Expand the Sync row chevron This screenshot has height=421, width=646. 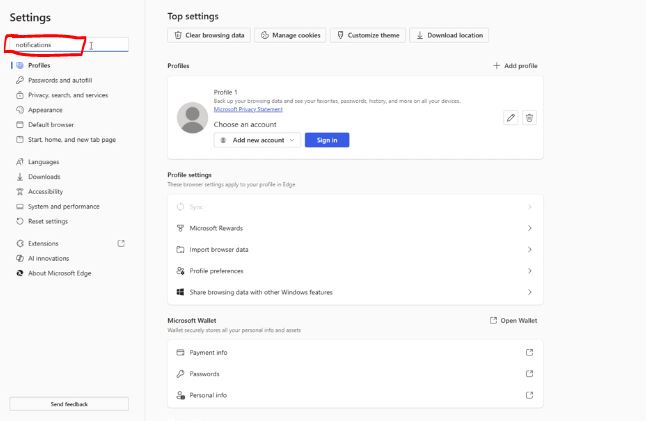click(529, 207)
